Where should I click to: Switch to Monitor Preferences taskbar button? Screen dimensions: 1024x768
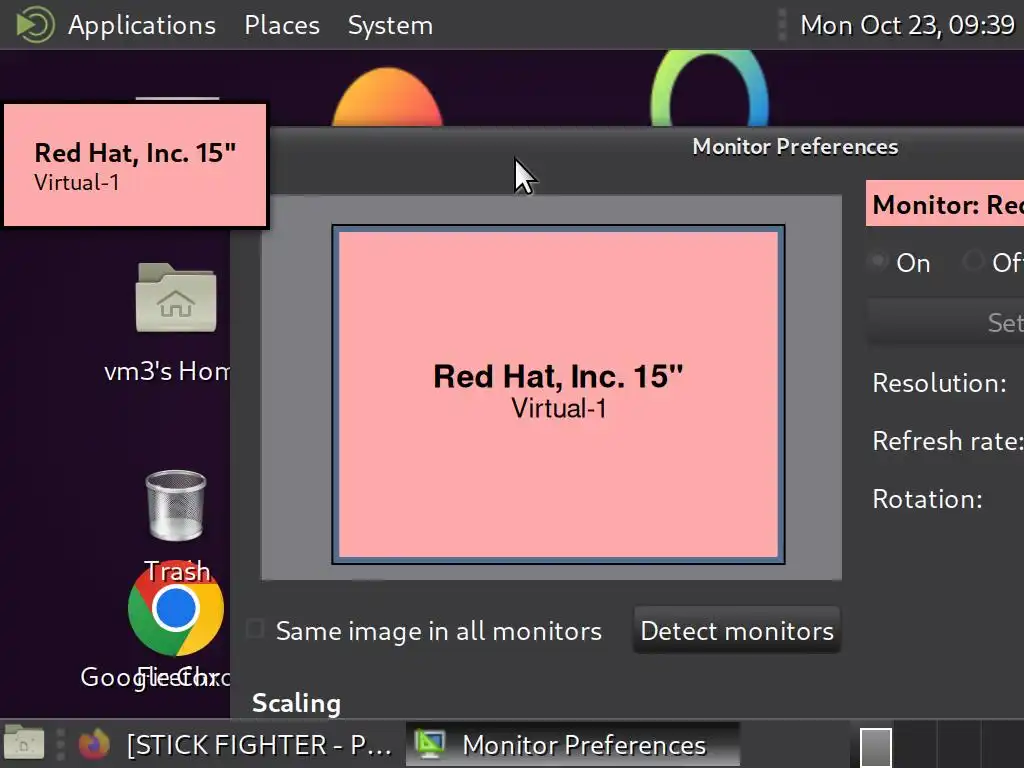[573, 744]
